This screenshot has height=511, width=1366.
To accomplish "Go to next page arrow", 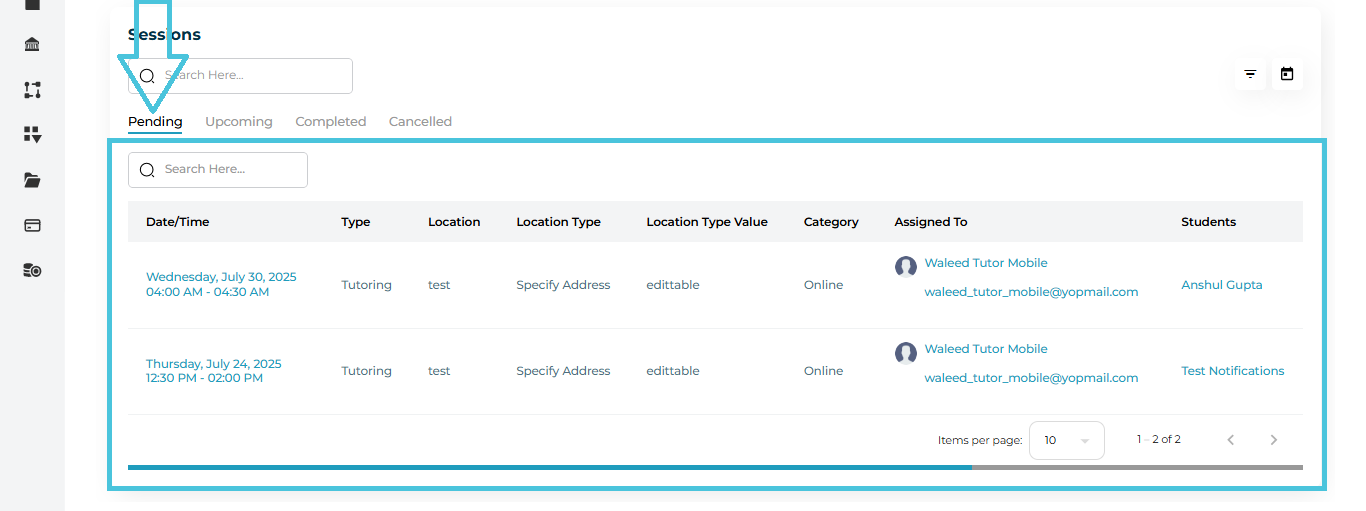I will click(1273, 440).
